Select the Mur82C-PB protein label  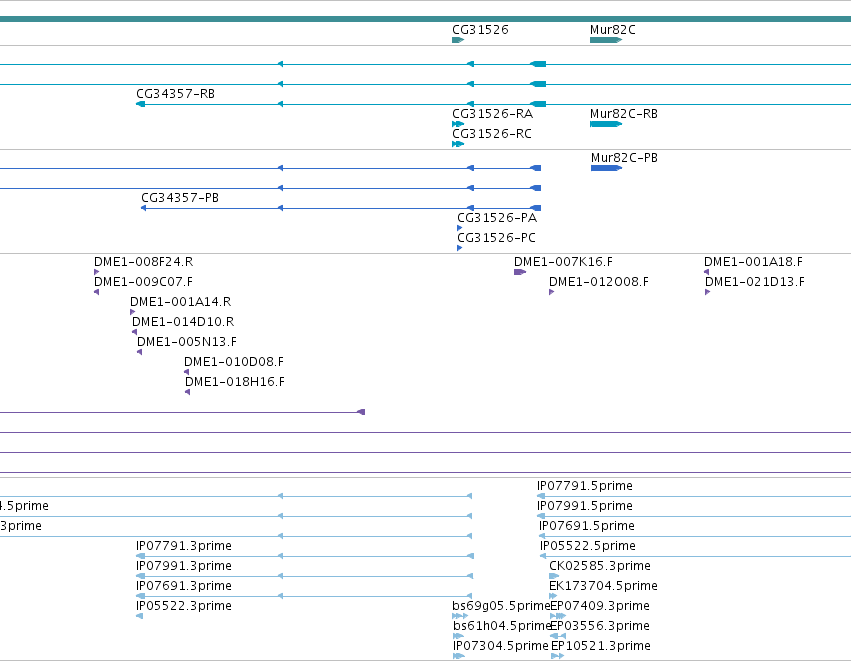pyautogui.click(x=624, y=158)
